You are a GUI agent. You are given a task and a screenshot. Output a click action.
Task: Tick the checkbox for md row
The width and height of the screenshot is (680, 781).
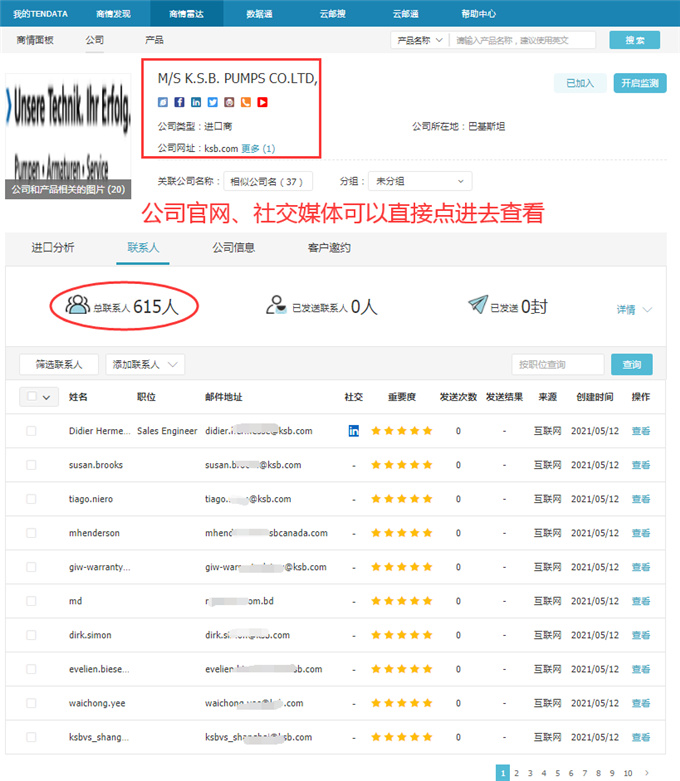tap(31, 601)
